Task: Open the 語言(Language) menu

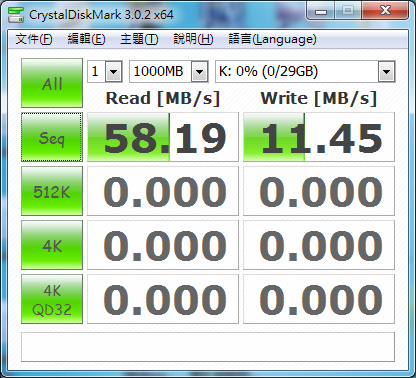Action: pyautogui.click(x=272, y=39)
